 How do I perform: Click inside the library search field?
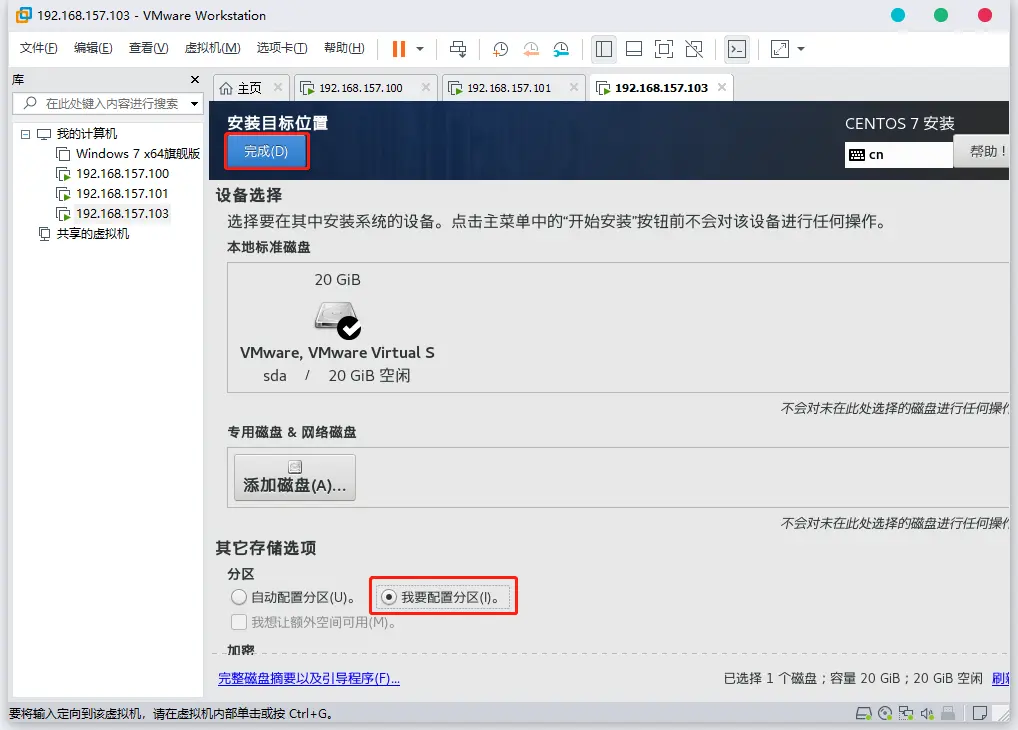(107, 104)
